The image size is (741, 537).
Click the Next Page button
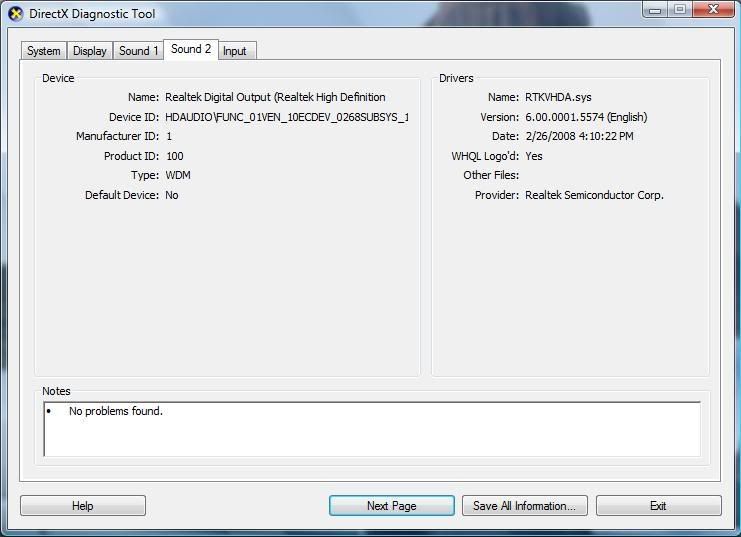(x=392, y=506)
